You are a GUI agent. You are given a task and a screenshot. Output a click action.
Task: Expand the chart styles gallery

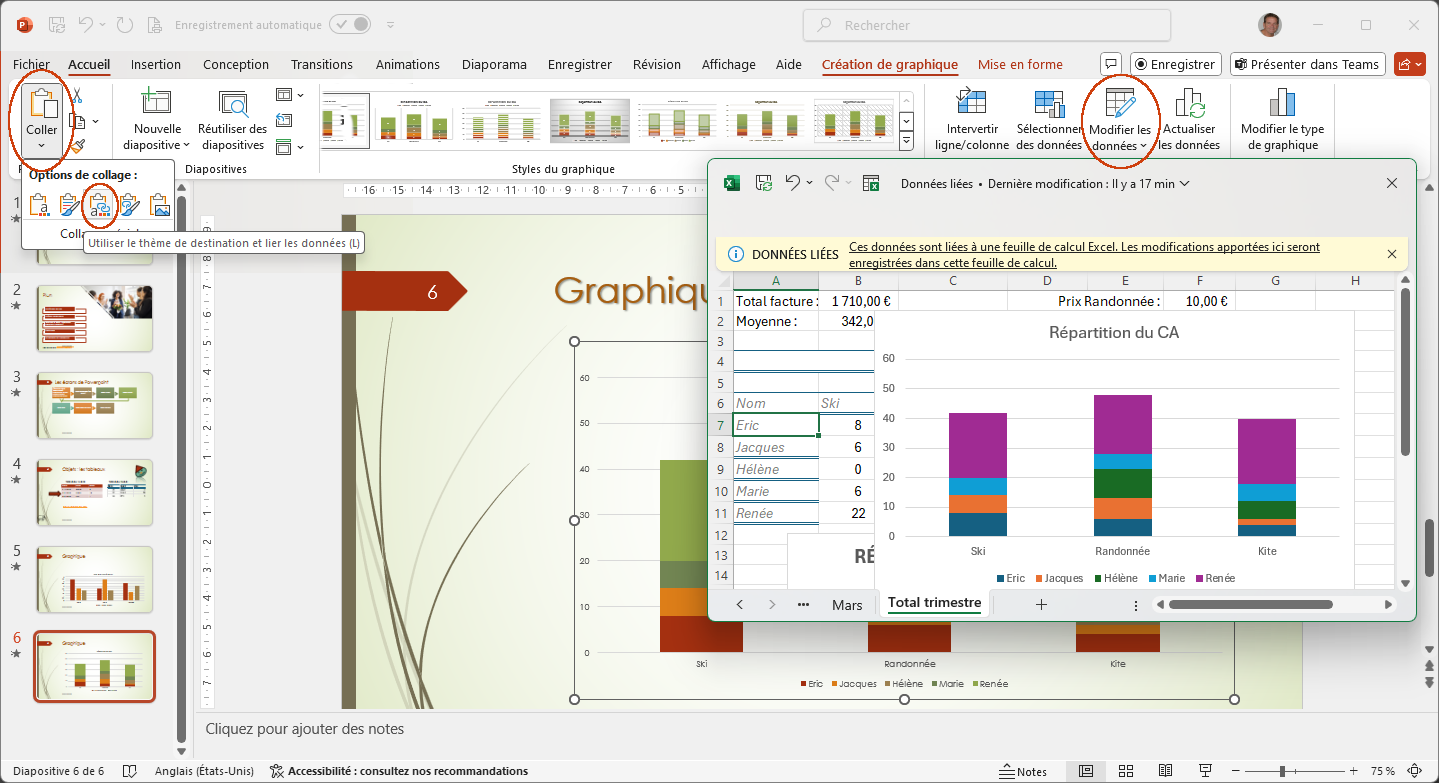point(907,143)
